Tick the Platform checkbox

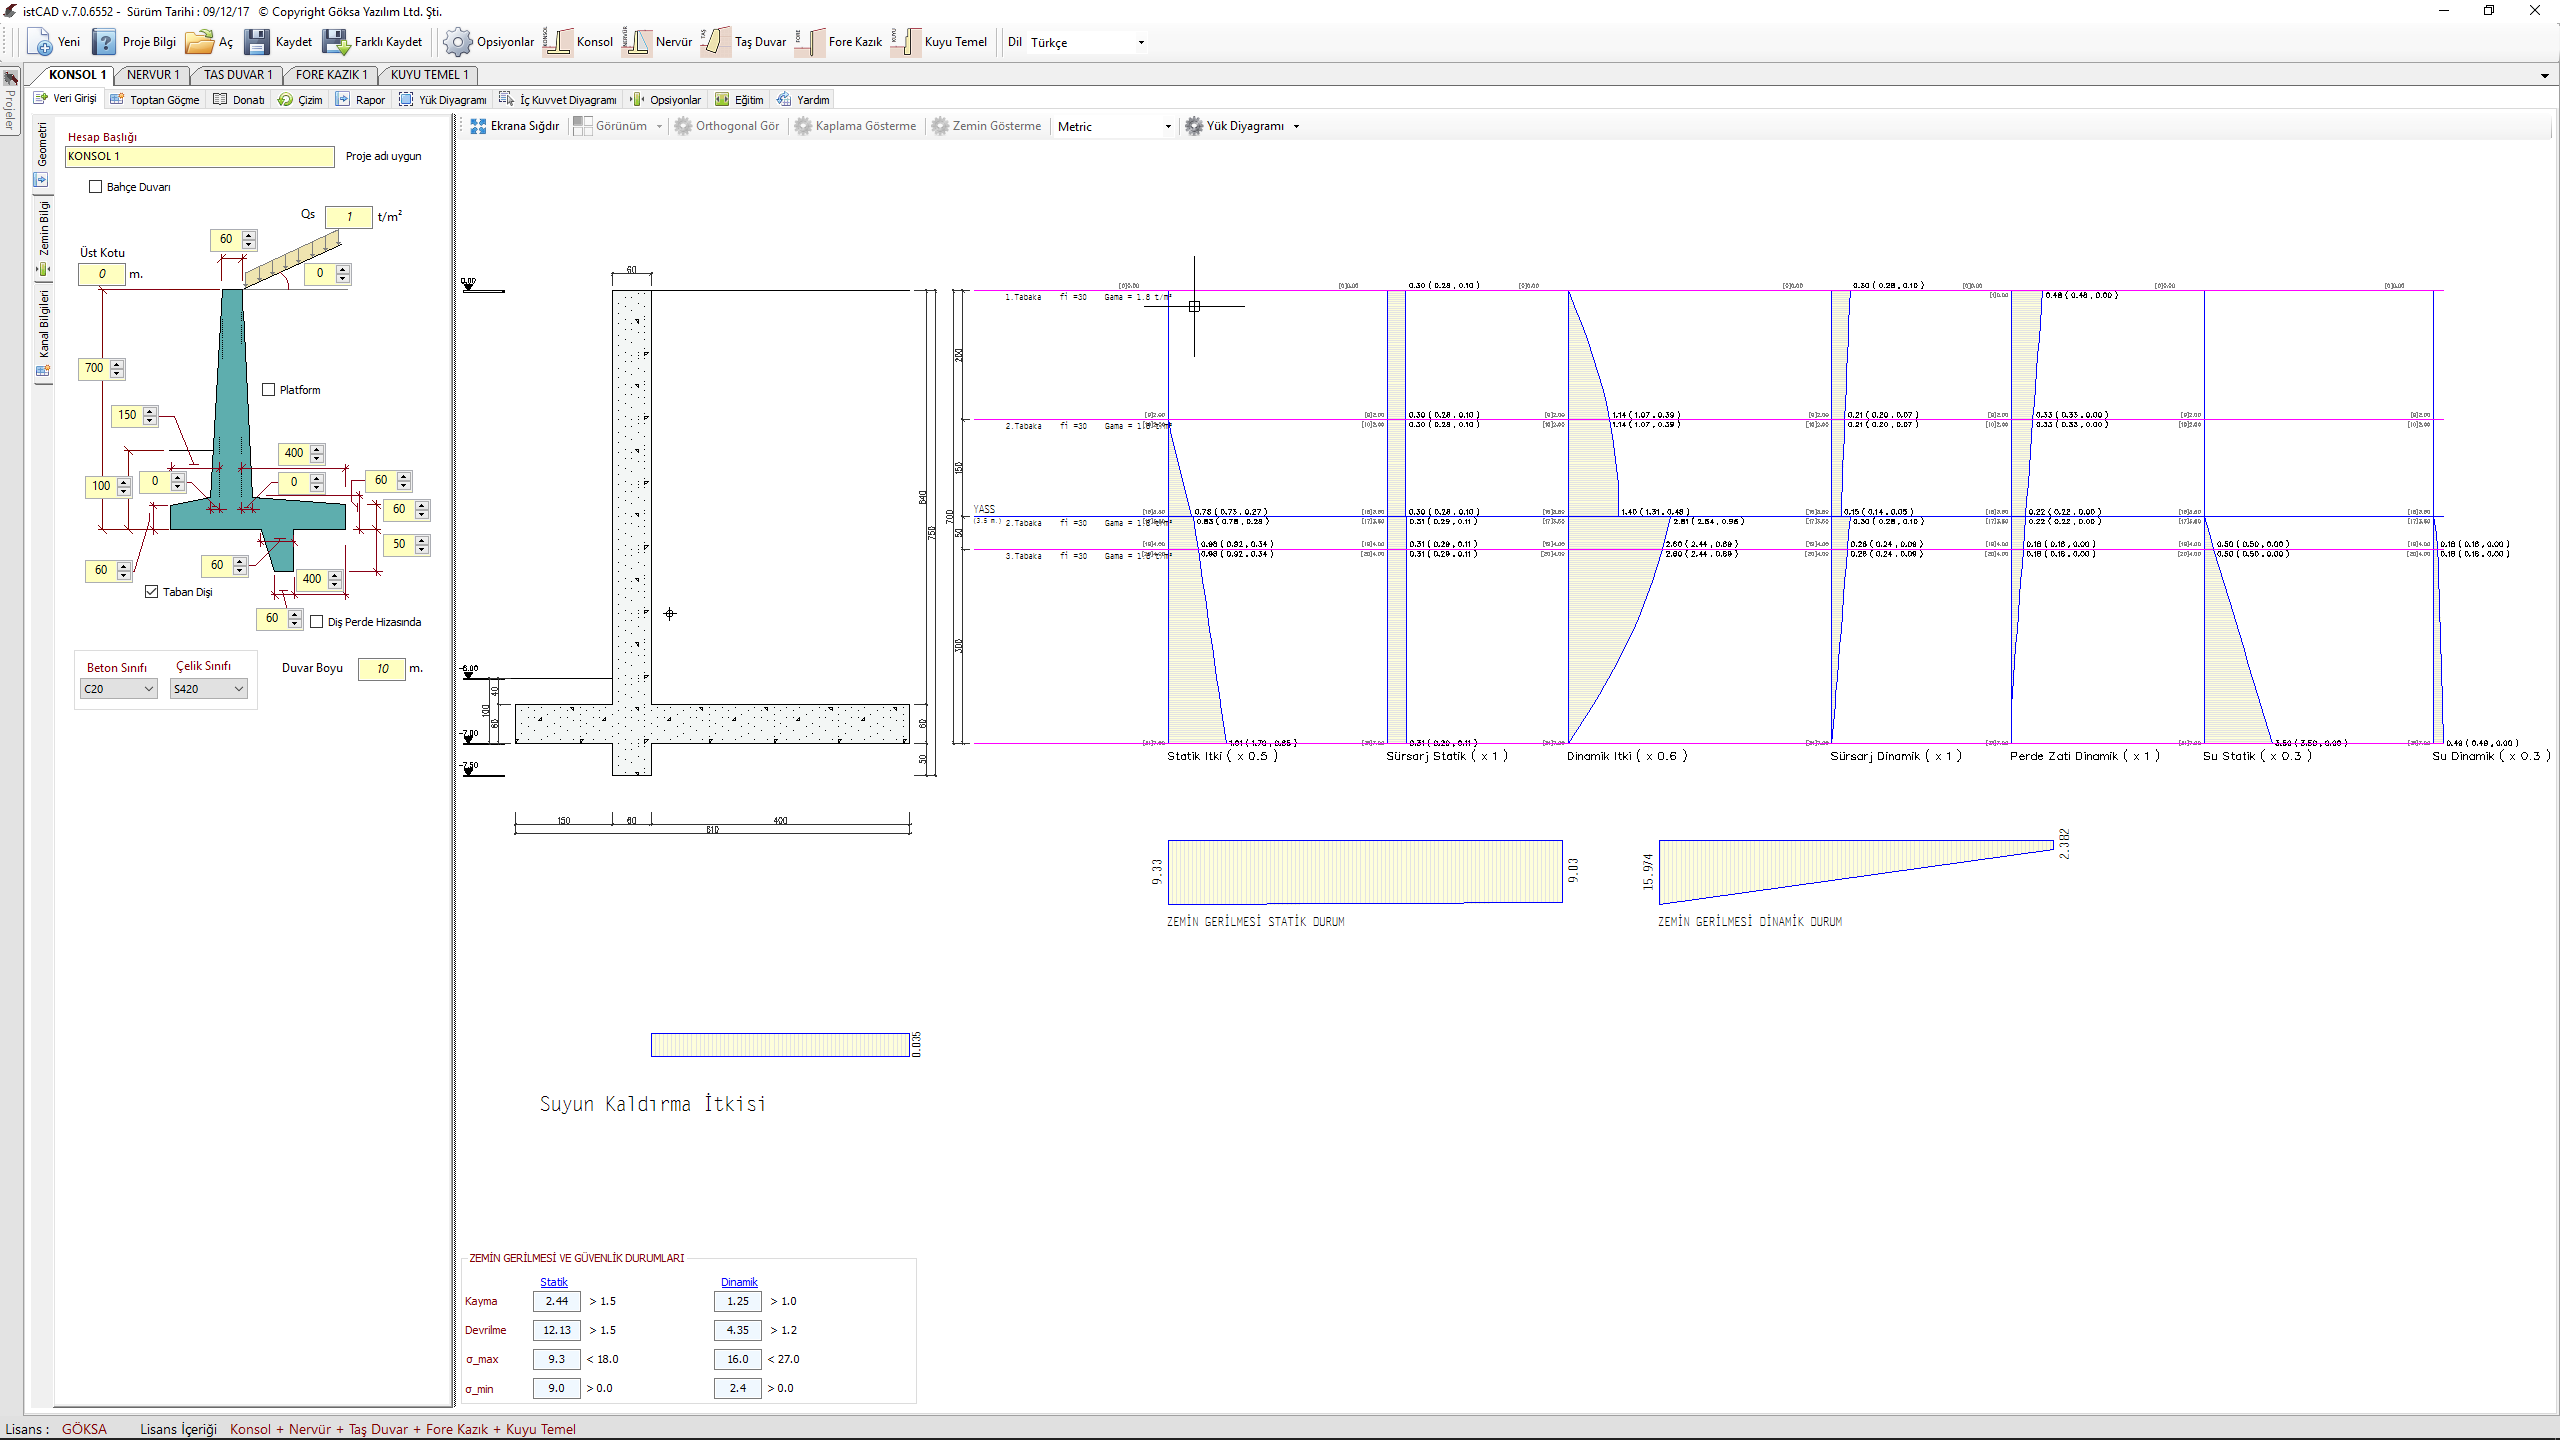click(268, 390)
